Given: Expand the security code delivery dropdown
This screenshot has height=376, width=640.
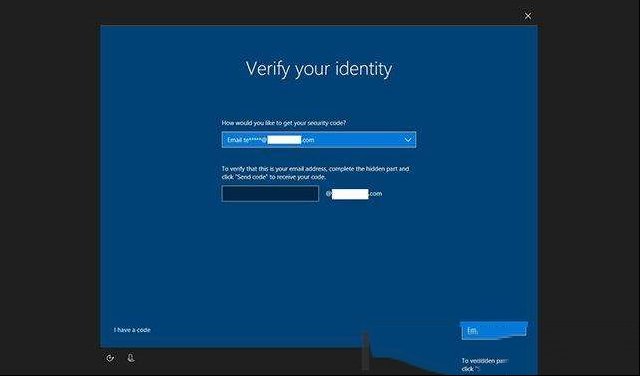Looking at the screenshot, I should click(319, 140).
